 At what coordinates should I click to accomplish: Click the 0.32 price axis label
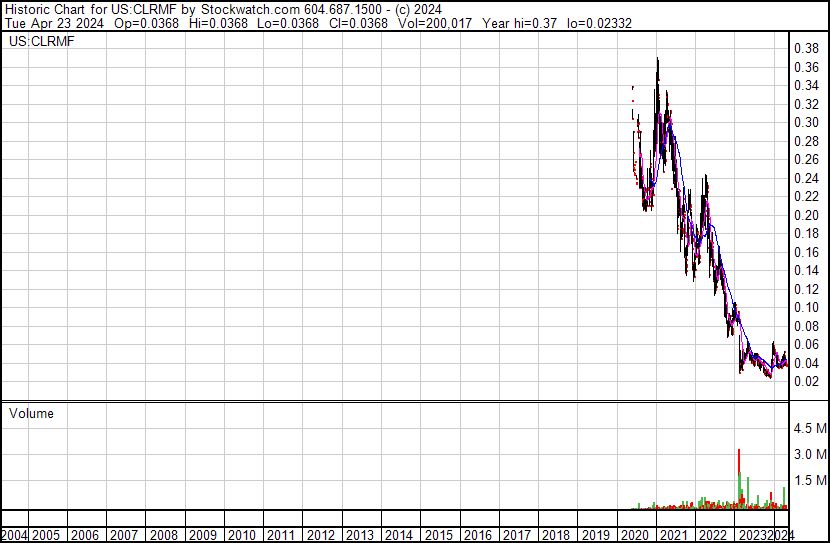806,104
